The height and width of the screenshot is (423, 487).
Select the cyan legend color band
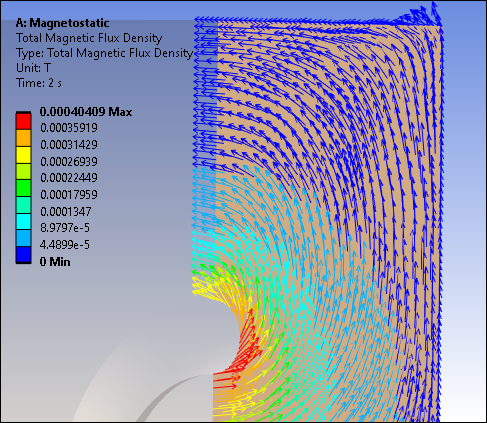point(23,221)
